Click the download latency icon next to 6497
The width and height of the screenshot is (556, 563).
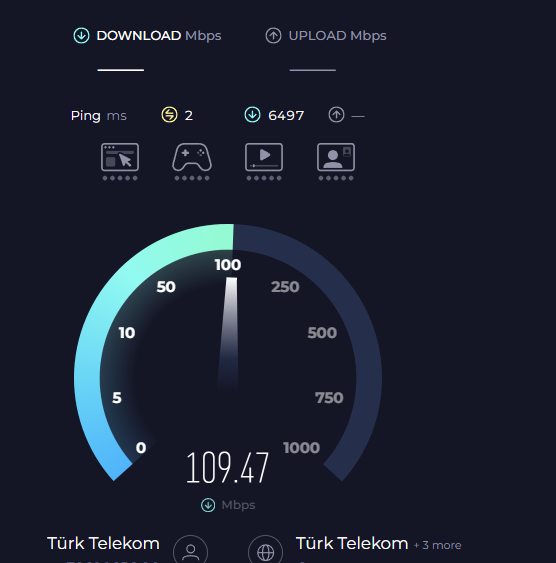click(252, 115)
